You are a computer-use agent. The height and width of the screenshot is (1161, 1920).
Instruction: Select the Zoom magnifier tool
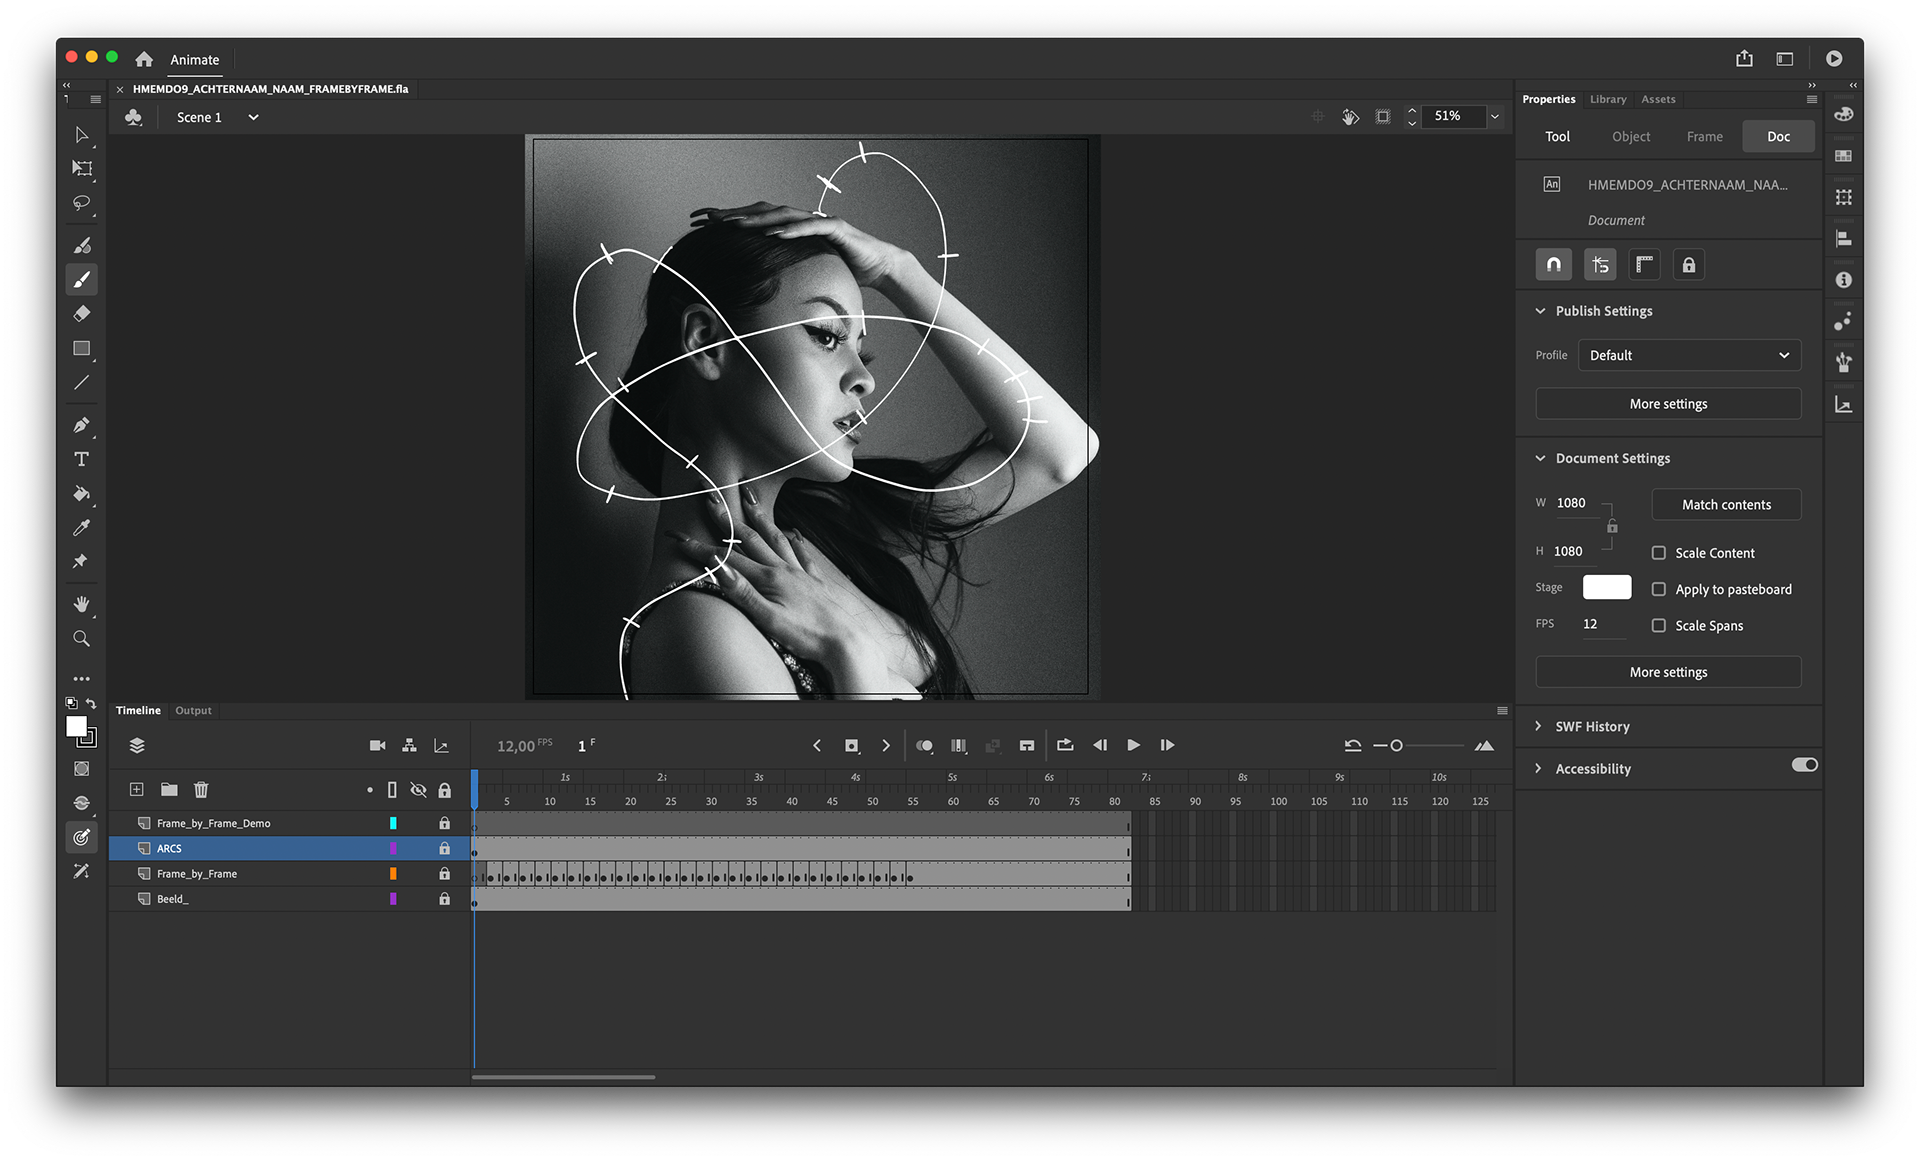(82, 638)
